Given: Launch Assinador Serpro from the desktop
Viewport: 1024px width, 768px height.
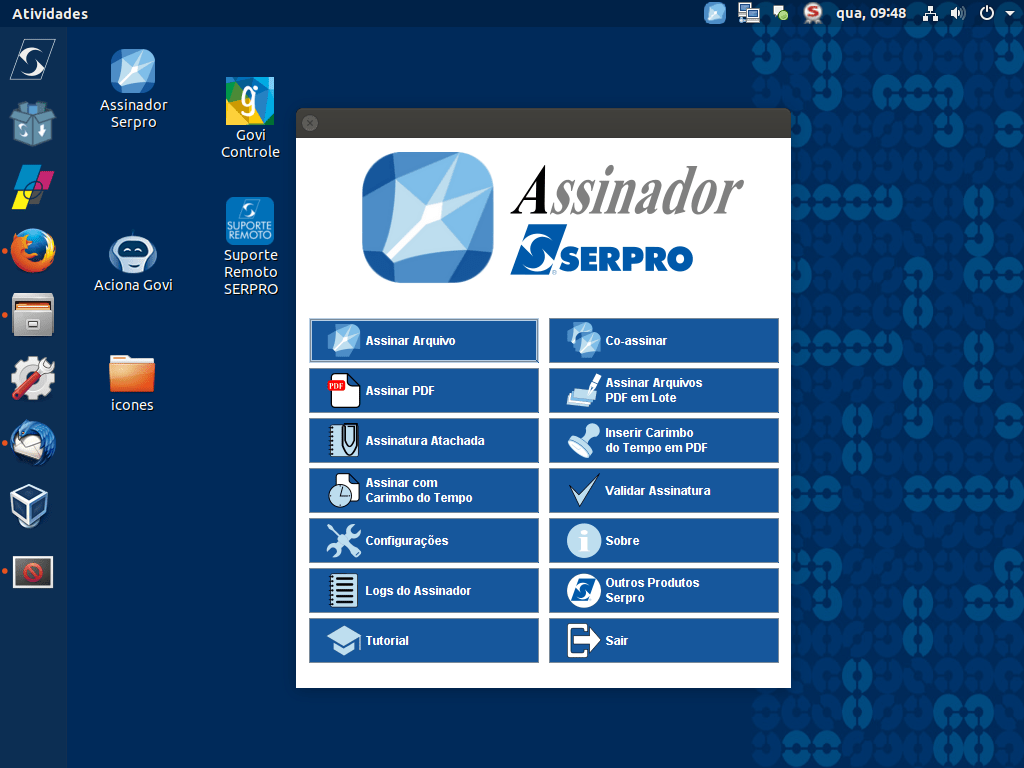Looking at the screenshot, I should 133,85.
